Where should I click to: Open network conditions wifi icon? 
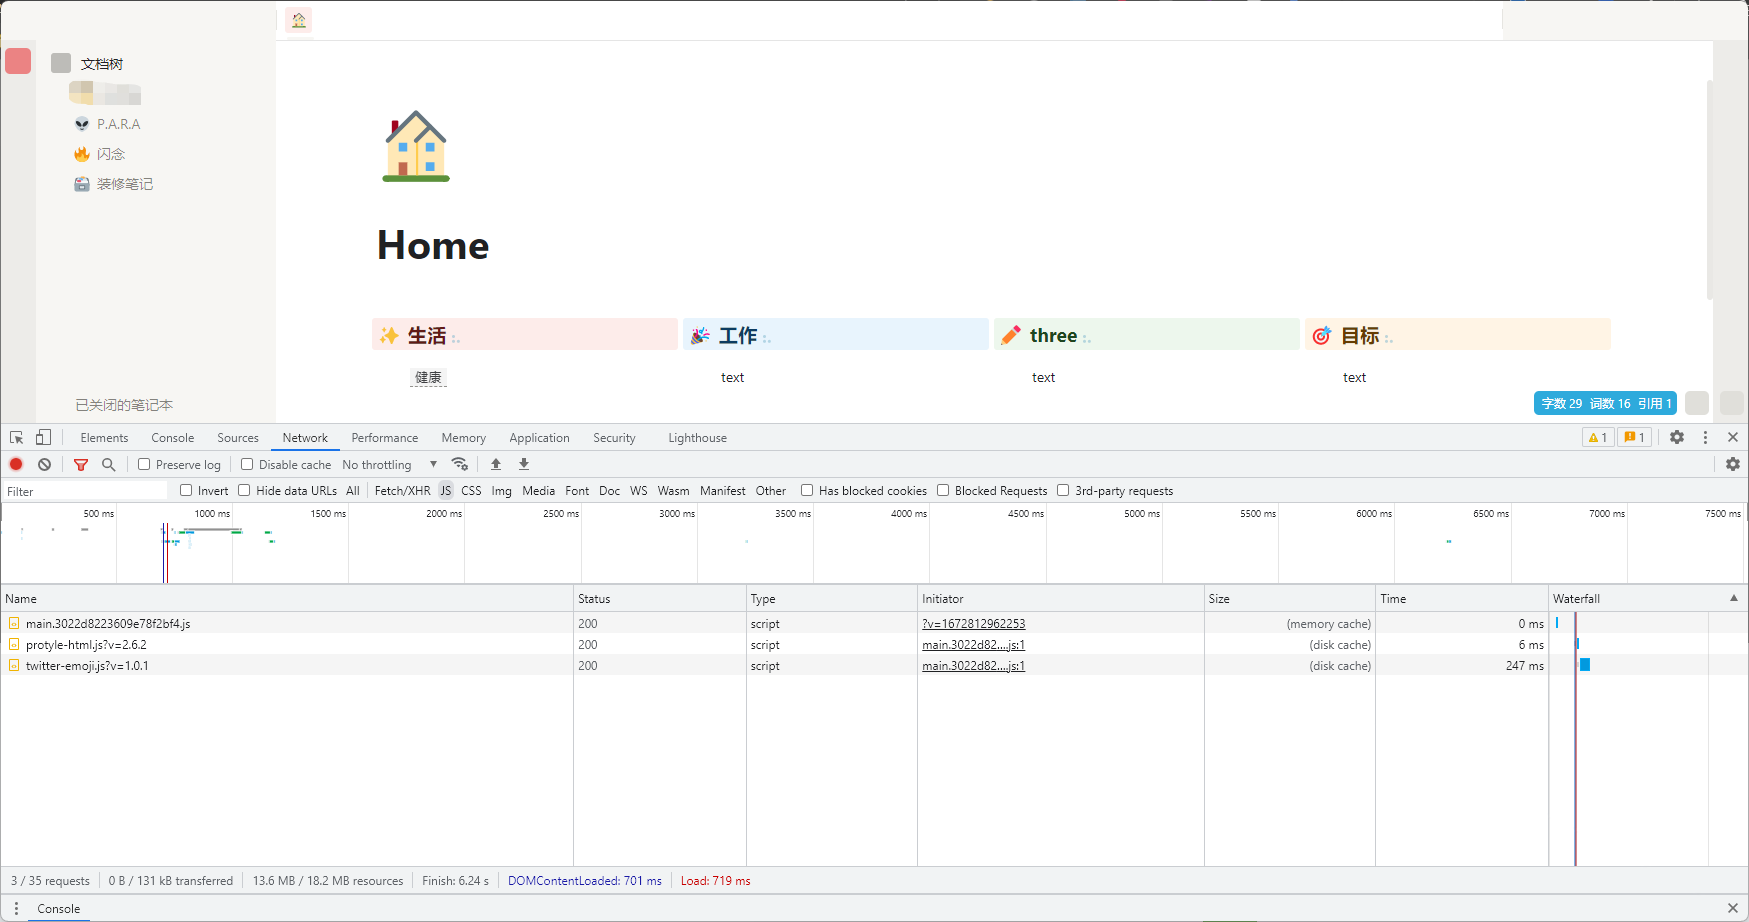[x=460, y=465]
